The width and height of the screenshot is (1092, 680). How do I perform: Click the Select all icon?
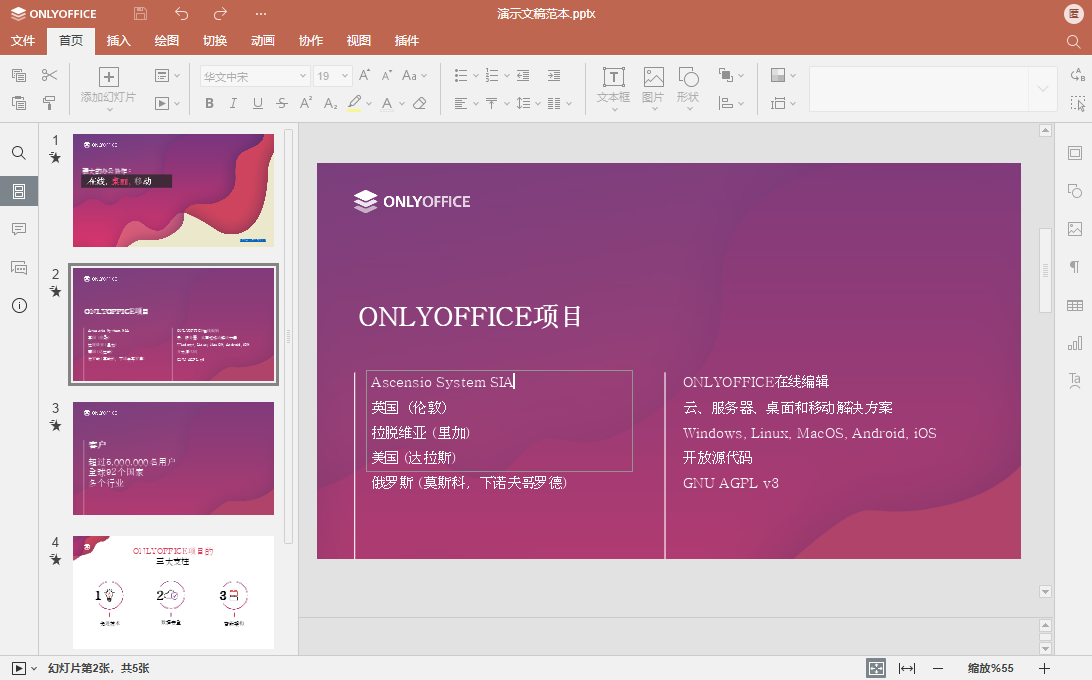point(1077,103)
